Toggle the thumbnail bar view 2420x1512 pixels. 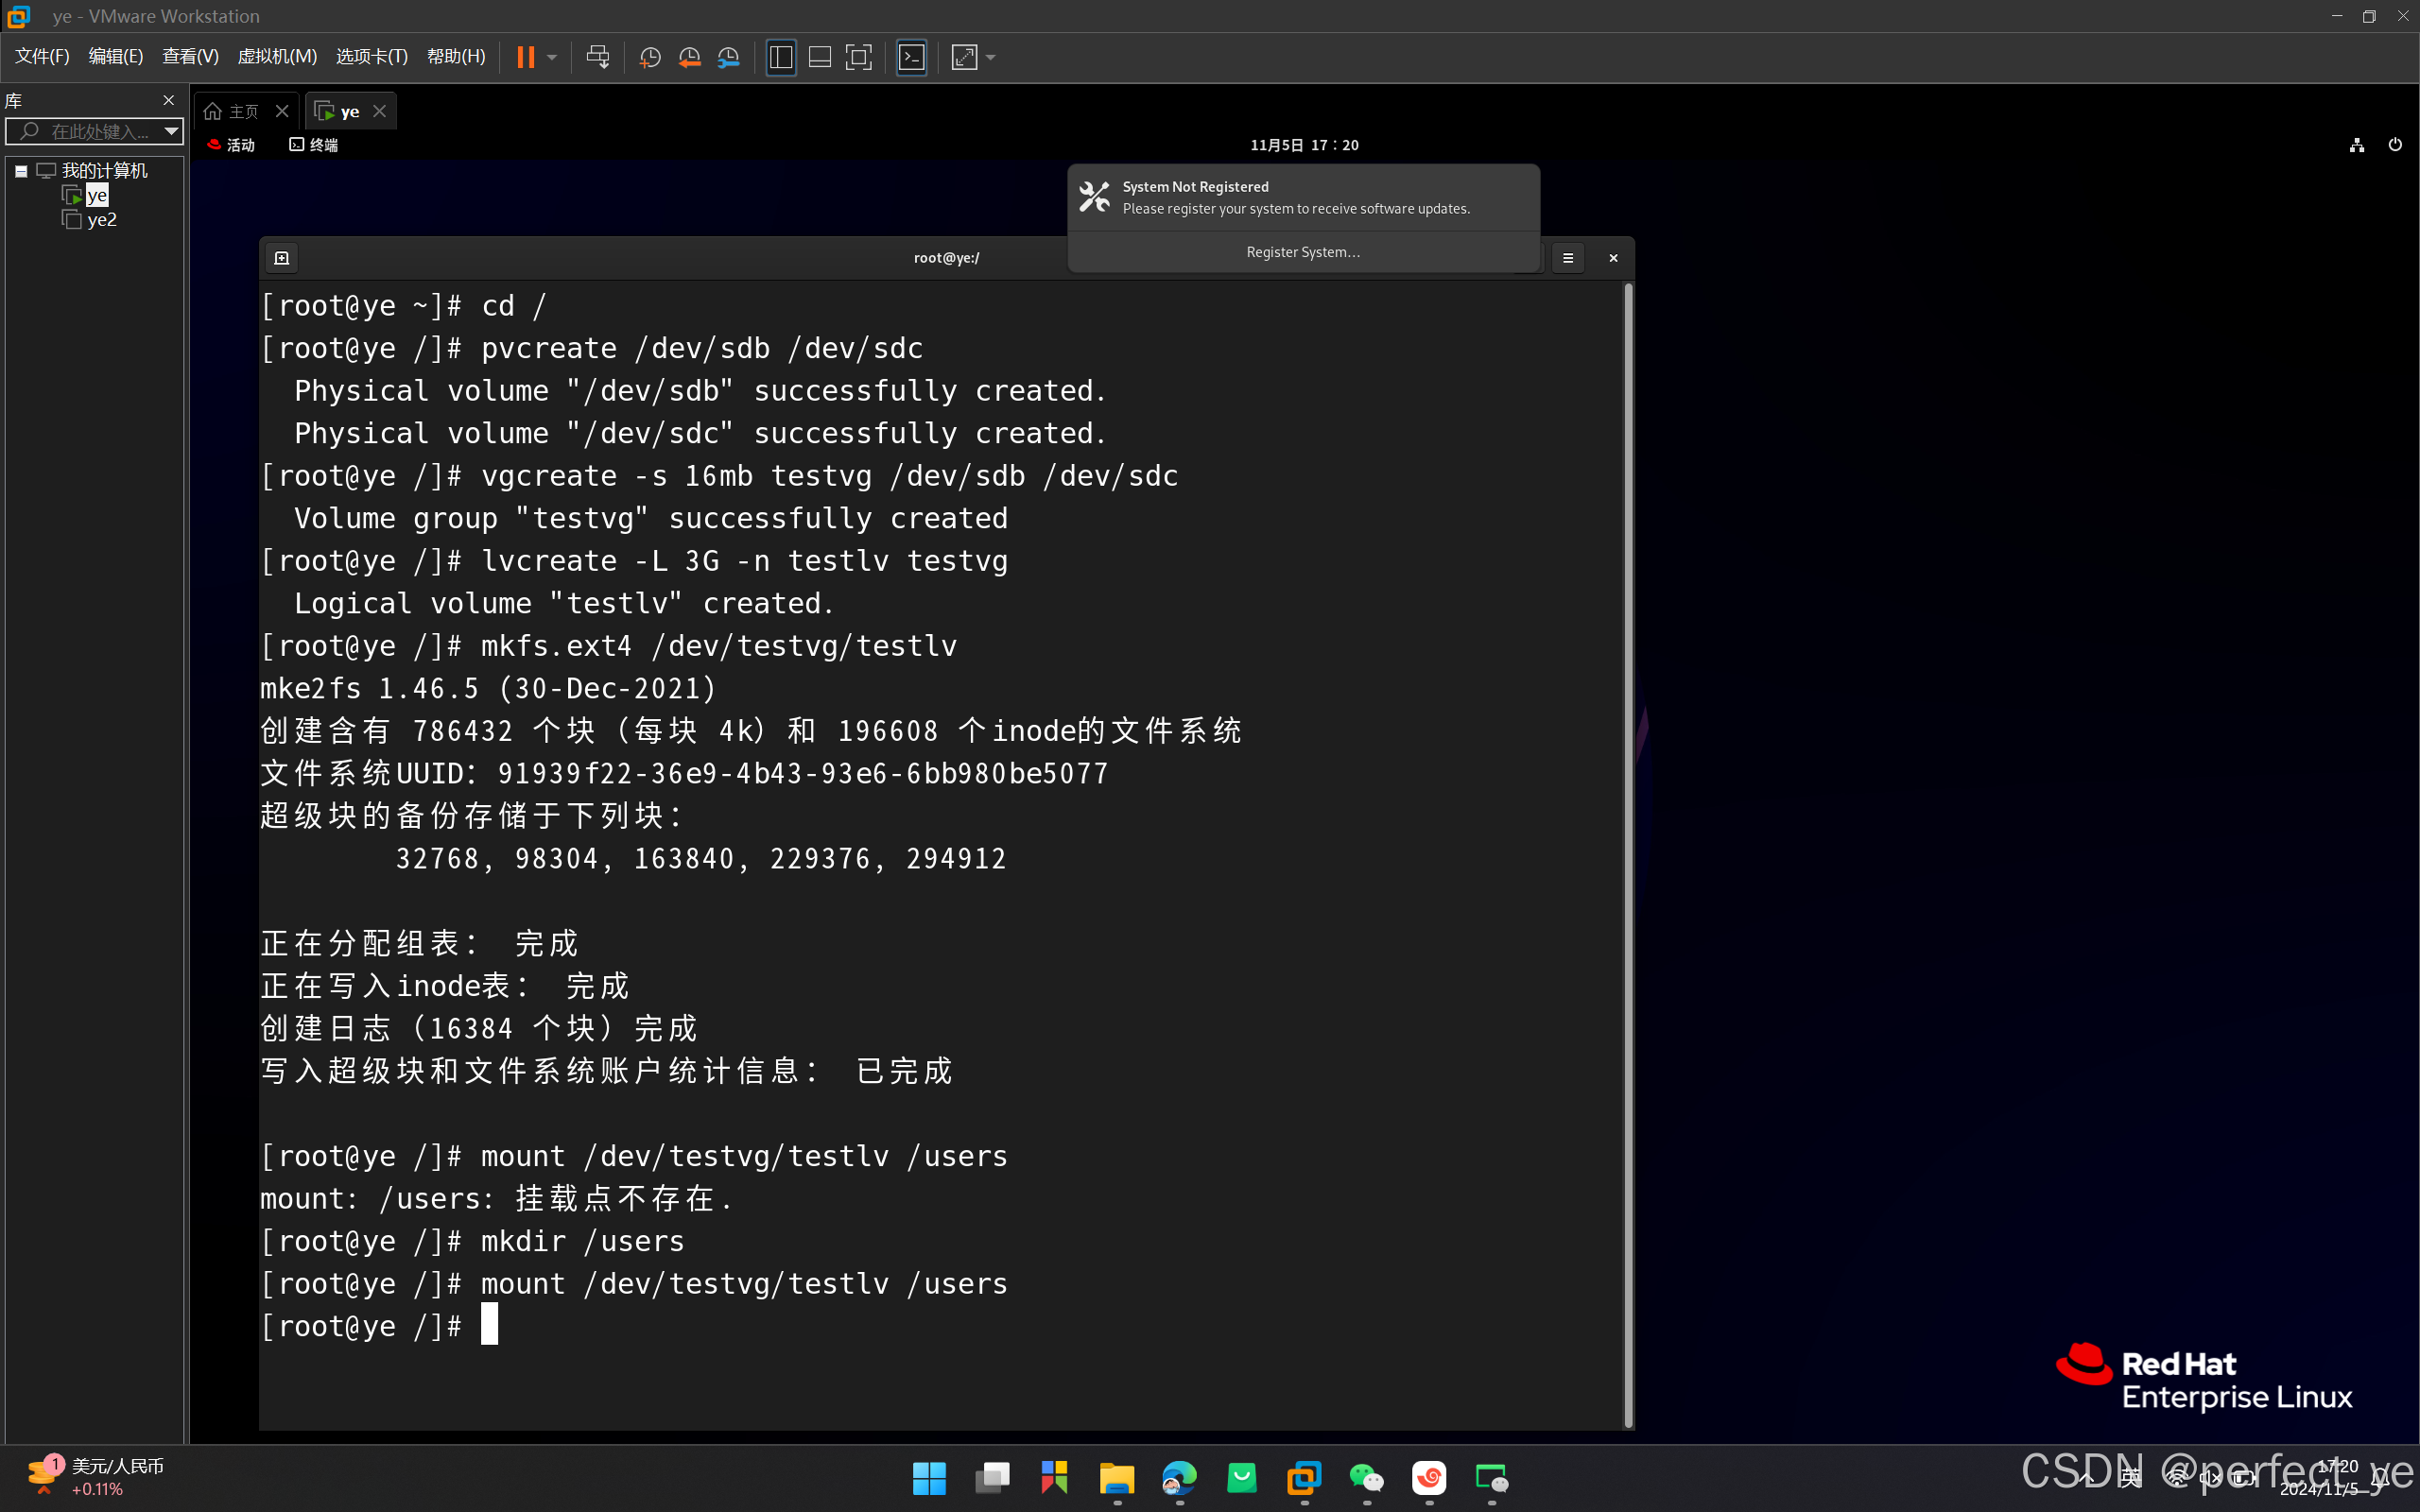[820, 57]
